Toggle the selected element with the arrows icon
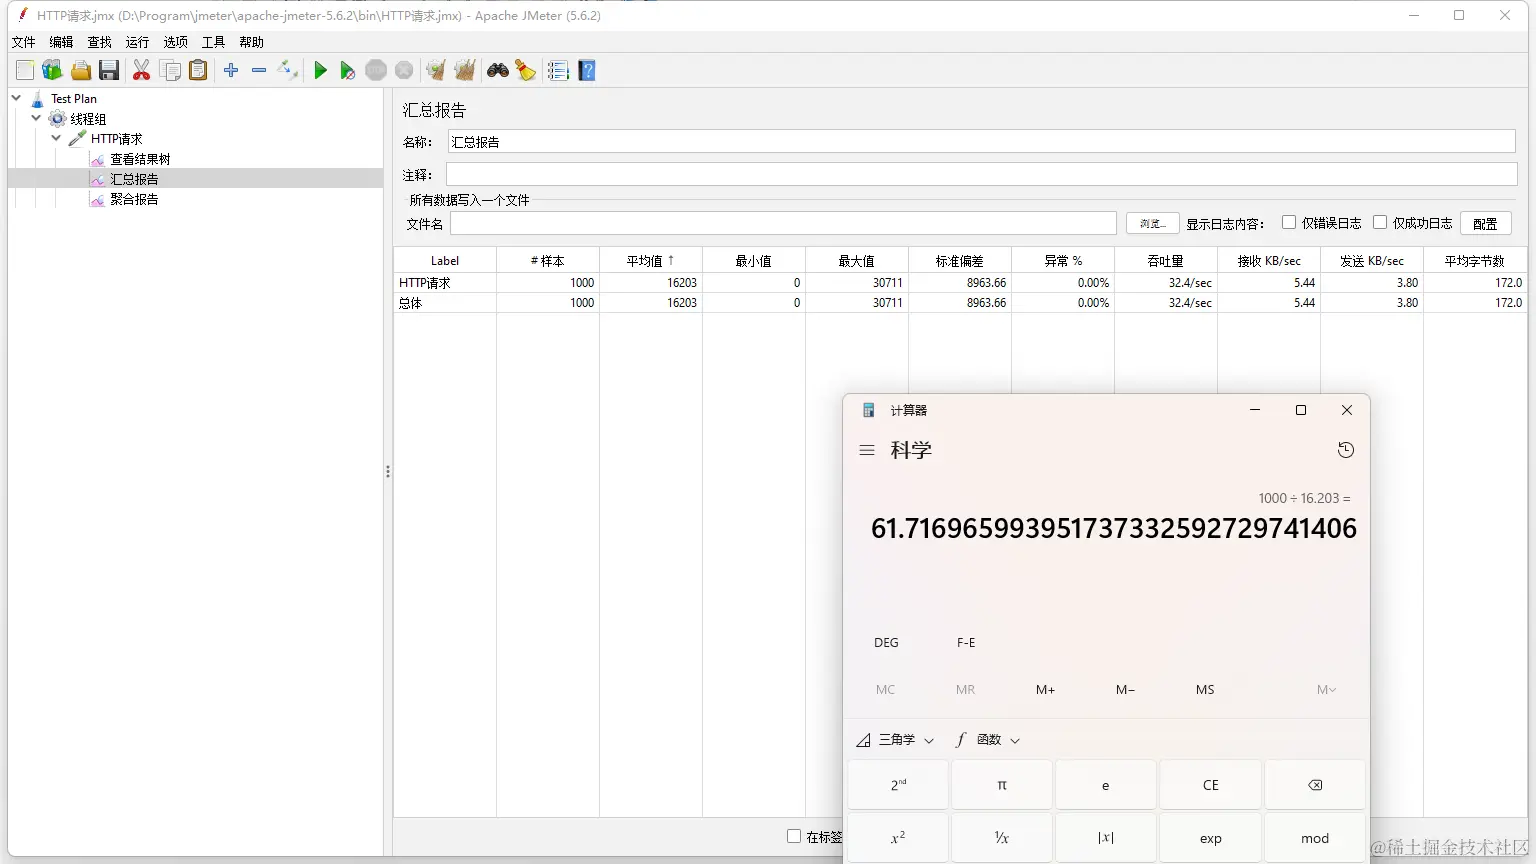The height and width of the screenshot is (864, 1536). point(288,70)
